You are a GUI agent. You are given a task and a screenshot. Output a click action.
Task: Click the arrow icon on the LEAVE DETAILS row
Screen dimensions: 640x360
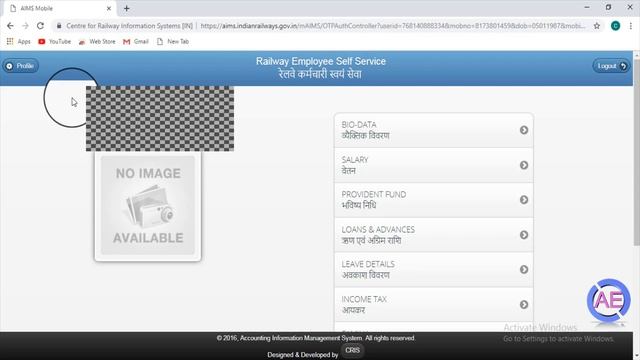(x=524, y=269)
